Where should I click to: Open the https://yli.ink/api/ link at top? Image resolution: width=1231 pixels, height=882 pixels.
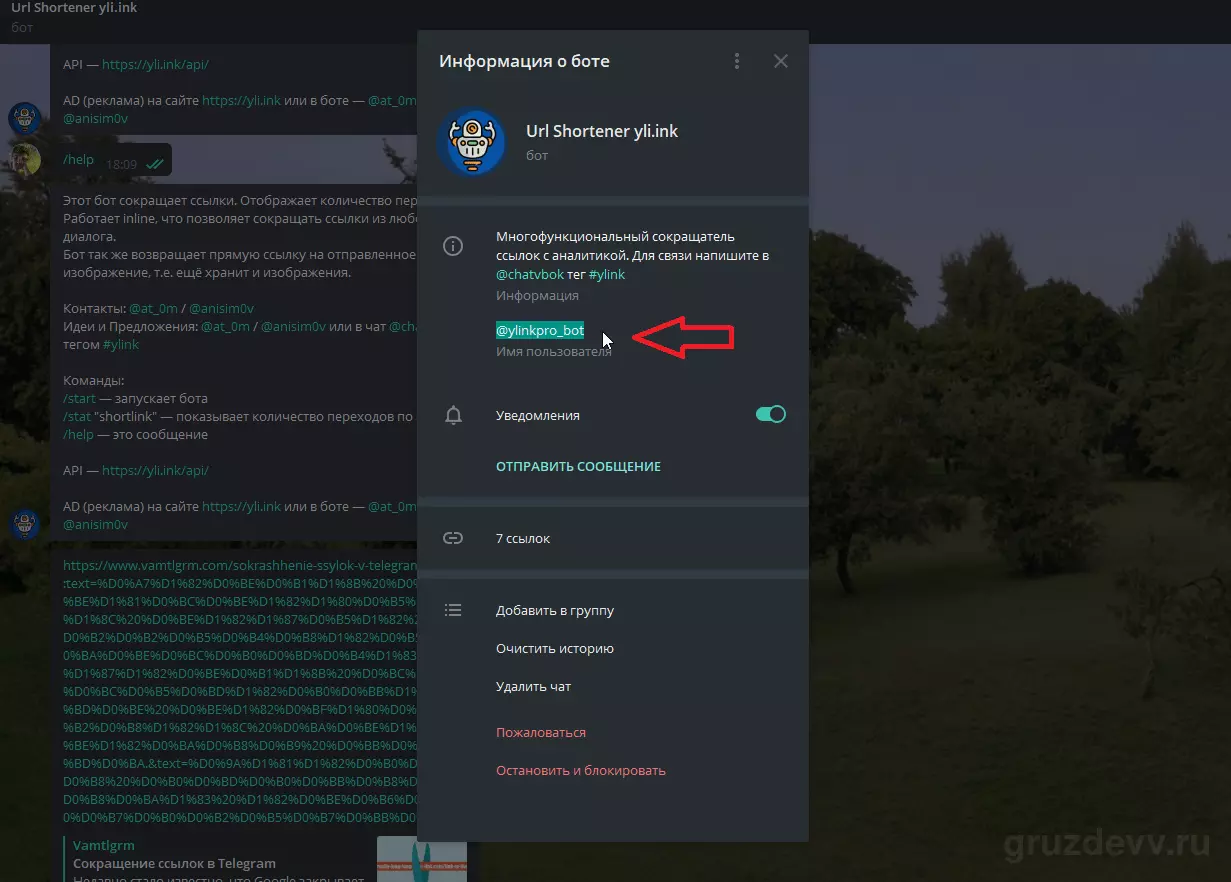click(x=155, y=64)
